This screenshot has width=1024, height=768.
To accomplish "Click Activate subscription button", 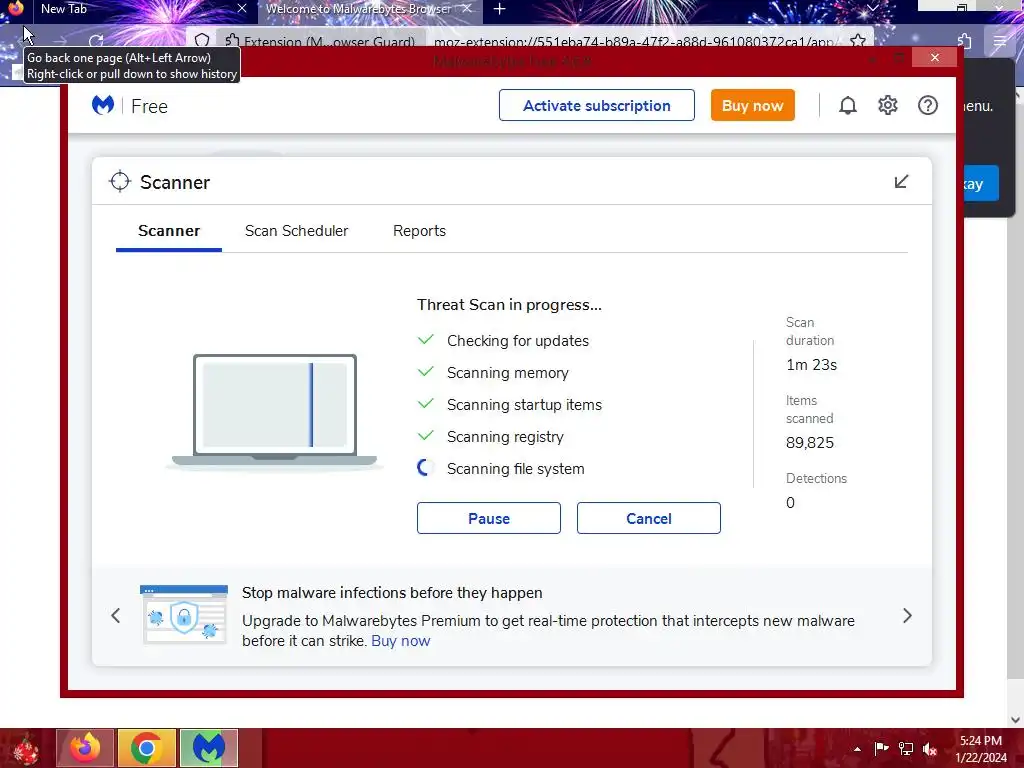I will (596, 105).
